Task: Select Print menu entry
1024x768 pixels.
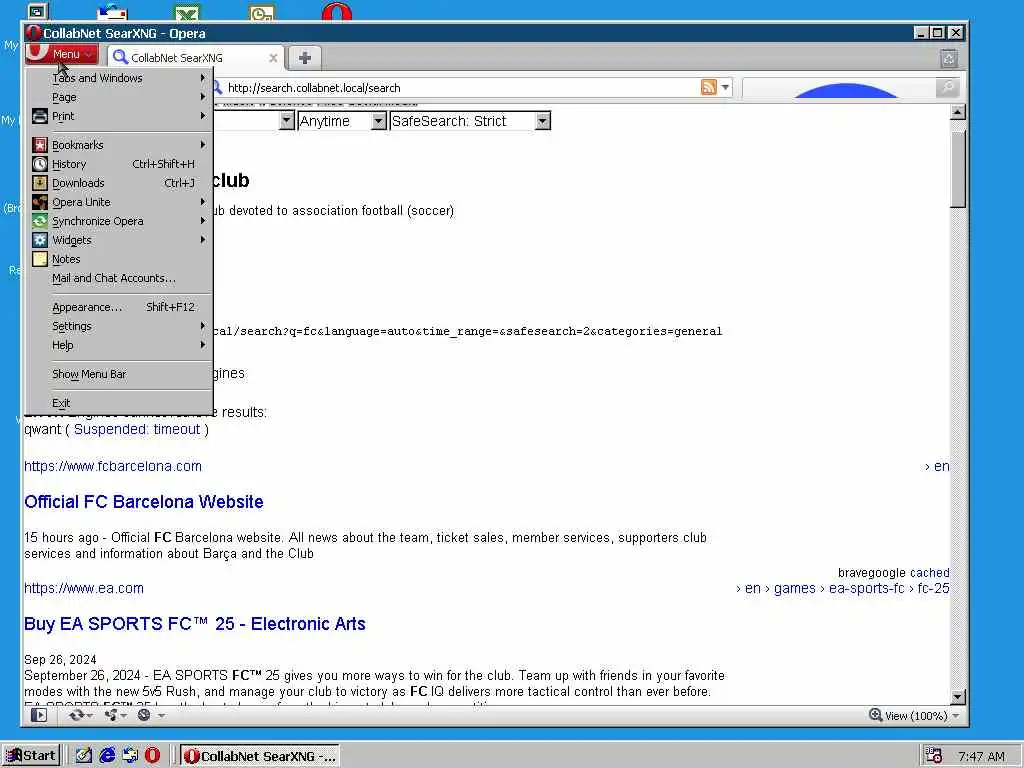Action: click(x=120, y=116)
